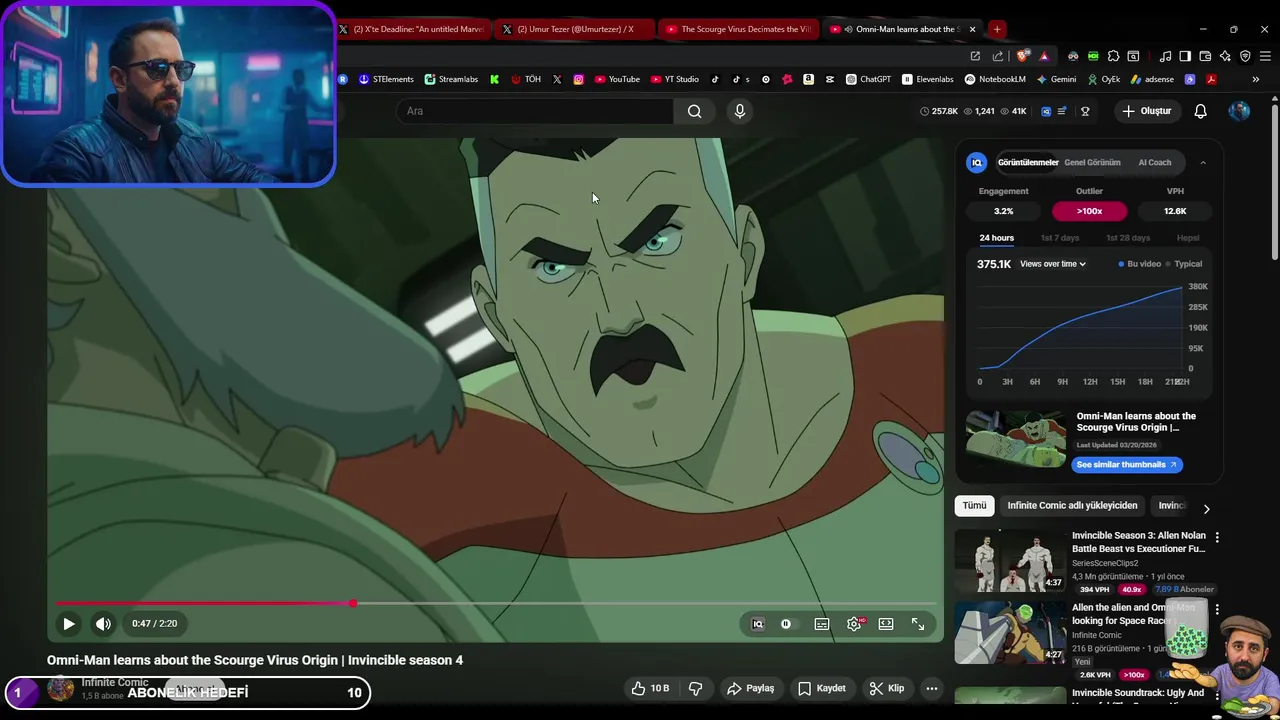This screenshot has width=1280, height=720.
Task: Open the Elevenlabs bookmark
Action: [x=928, y=79]
